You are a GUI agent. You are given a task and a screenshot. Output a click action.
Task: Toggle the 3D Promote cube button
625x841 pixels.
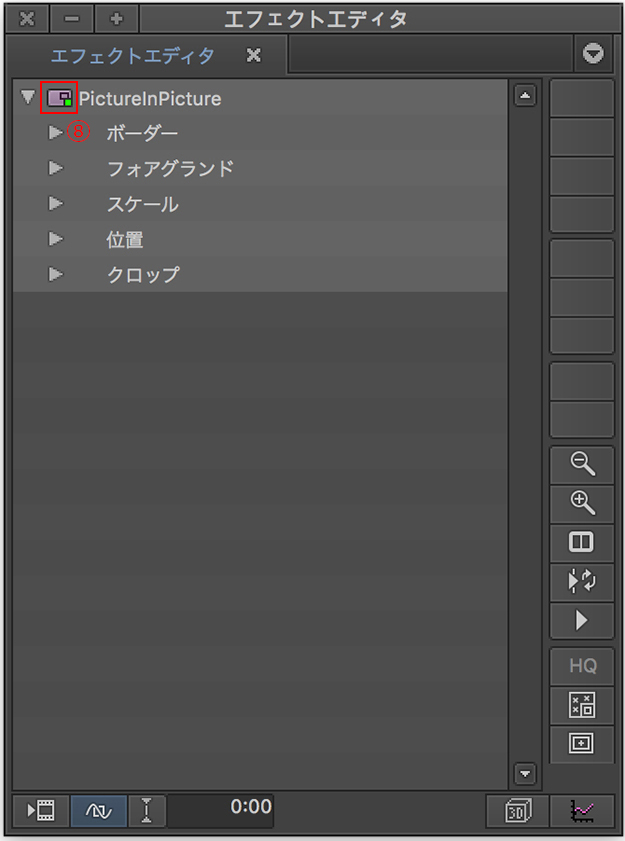click(515, 810)
